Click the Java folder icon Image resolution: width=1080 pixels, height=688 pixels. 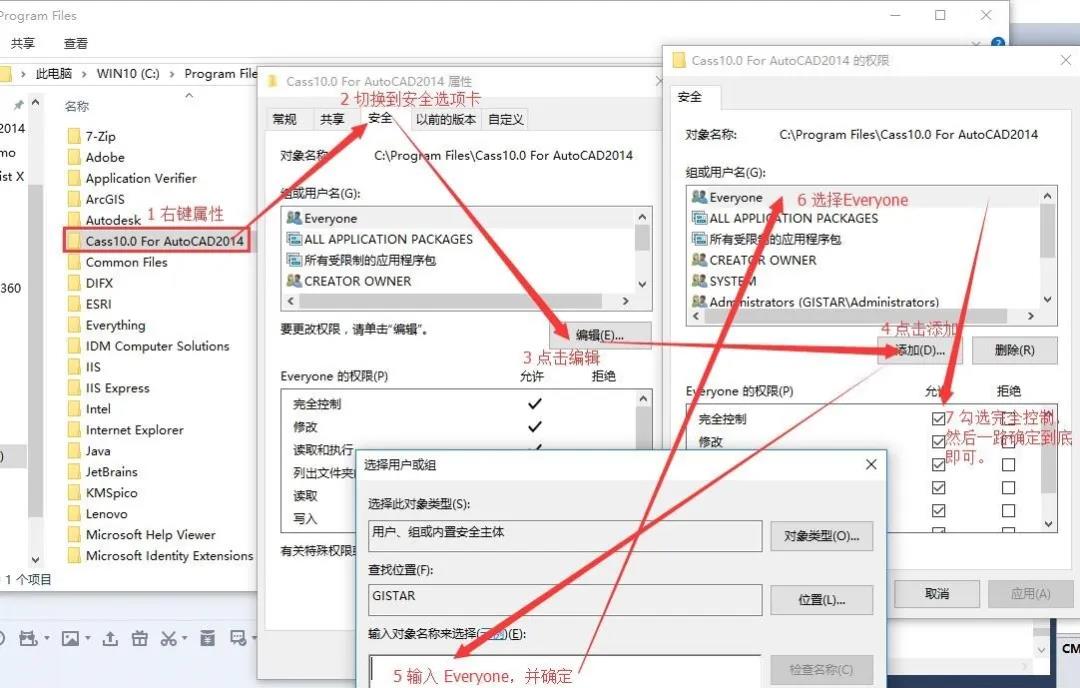(x=74, y=450)
